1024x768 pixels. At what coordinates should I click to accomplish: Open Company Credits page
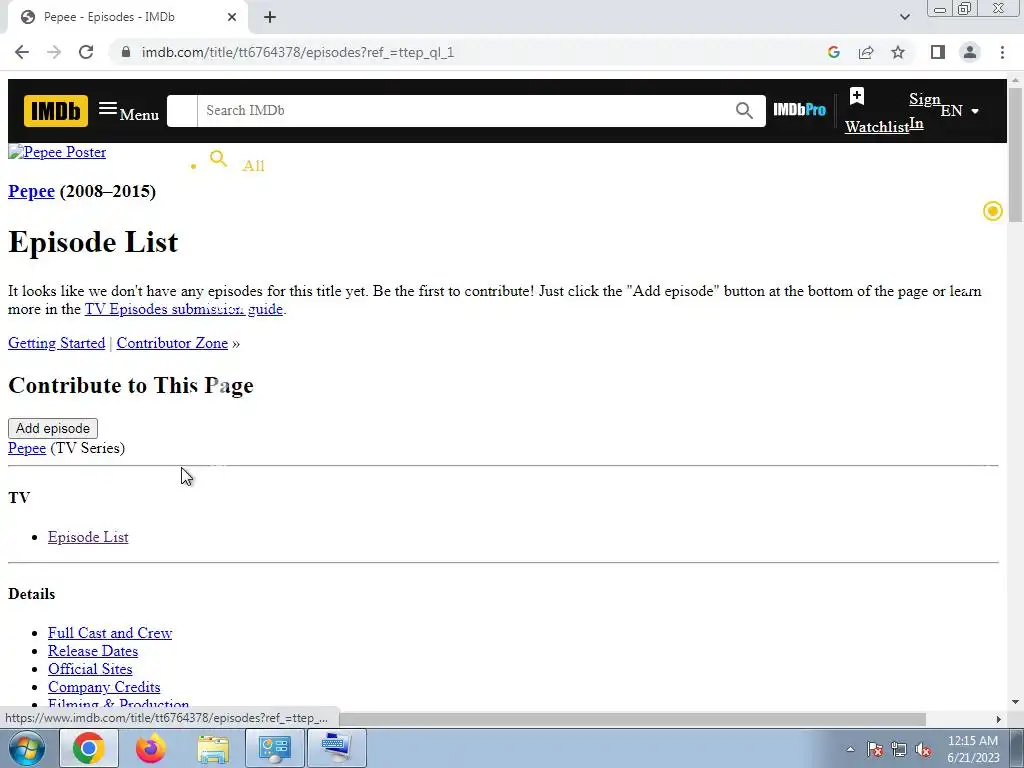[x=104, y=687]
